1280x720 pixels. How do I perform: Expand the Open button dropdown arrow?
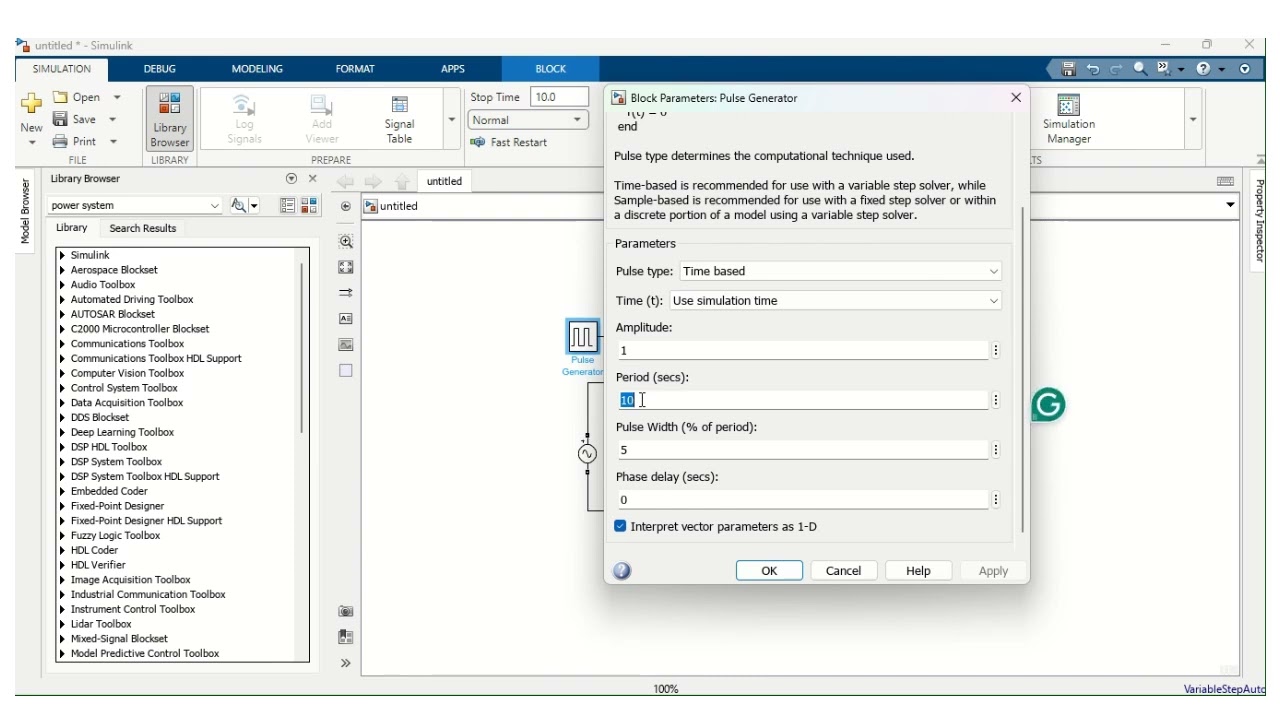pos(117,97)
